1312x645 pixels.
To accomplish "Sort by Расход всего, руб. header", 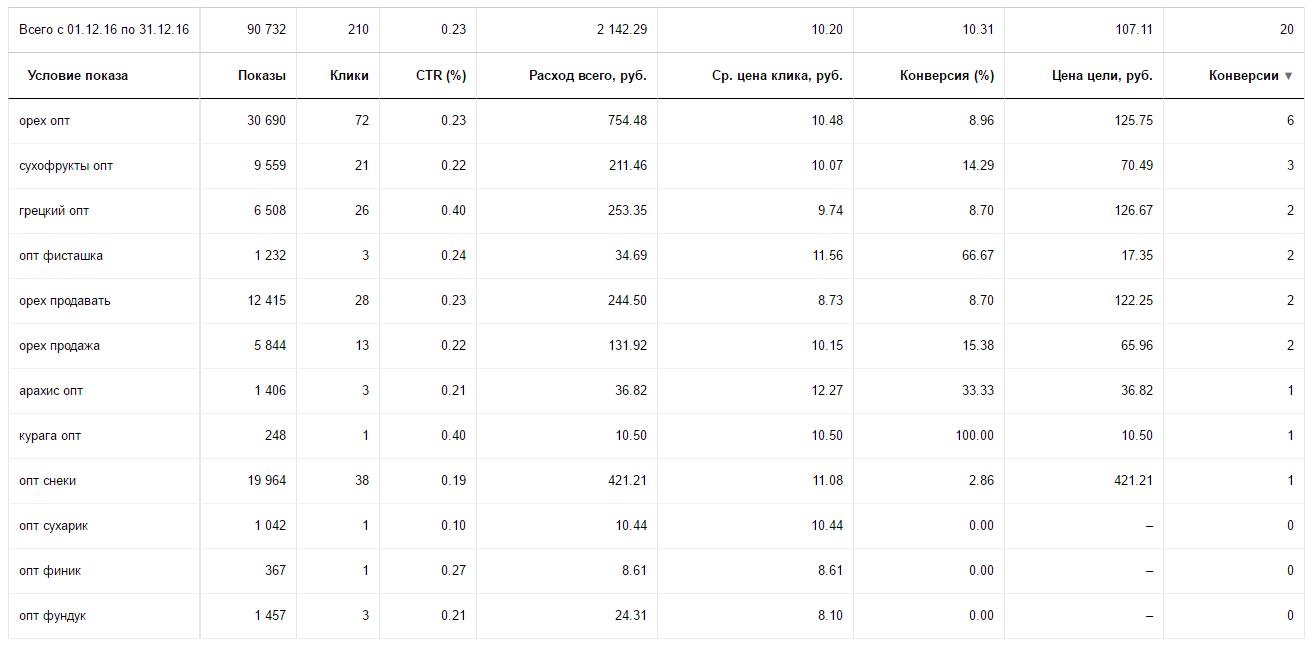I will point(588,75).
